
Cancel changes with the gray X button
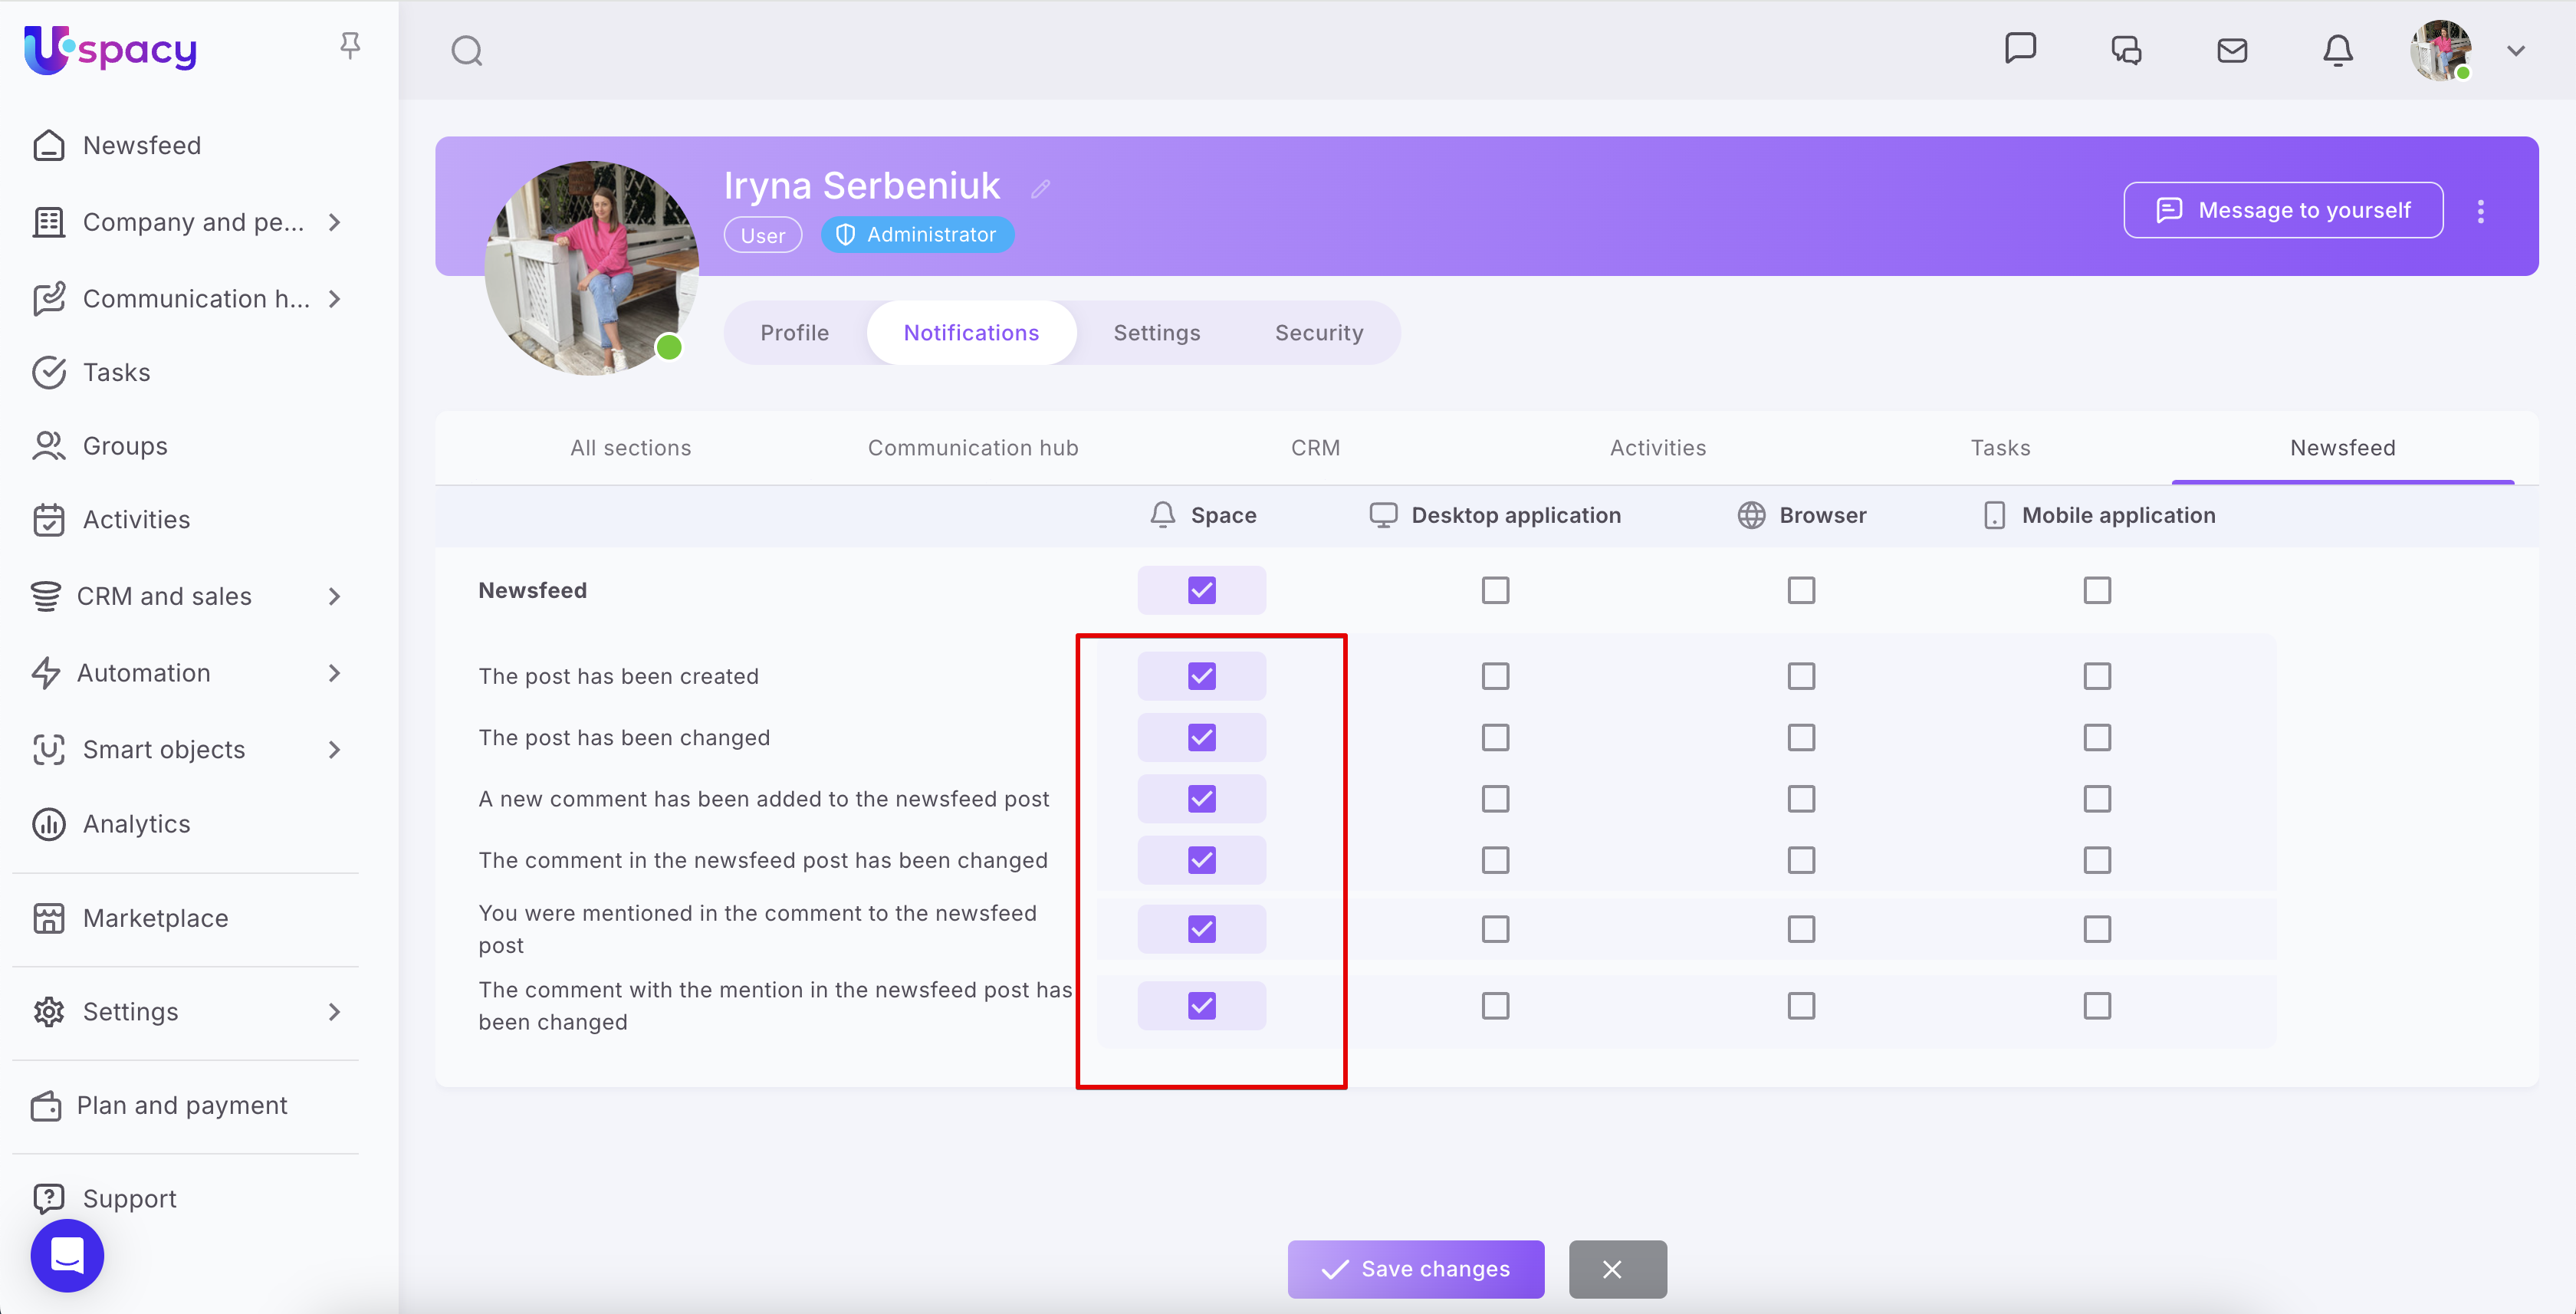[1616, 1269]
